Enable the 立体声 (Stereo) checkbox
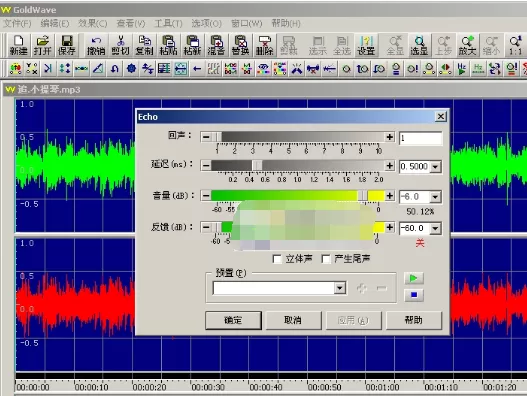Screen dimensions: 527x396 [x=277, y=259]
